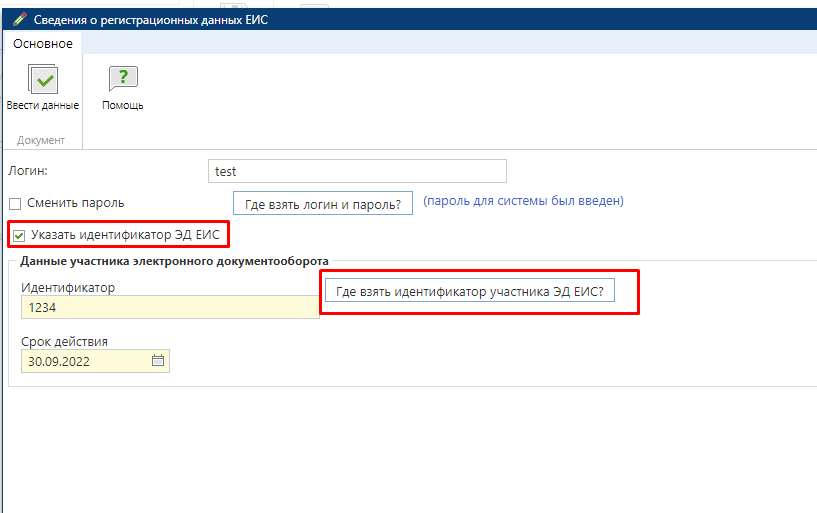This screenshot has height=513, width=817.
Task: Click the Идентификатор field with 1234
Action: 168,307
